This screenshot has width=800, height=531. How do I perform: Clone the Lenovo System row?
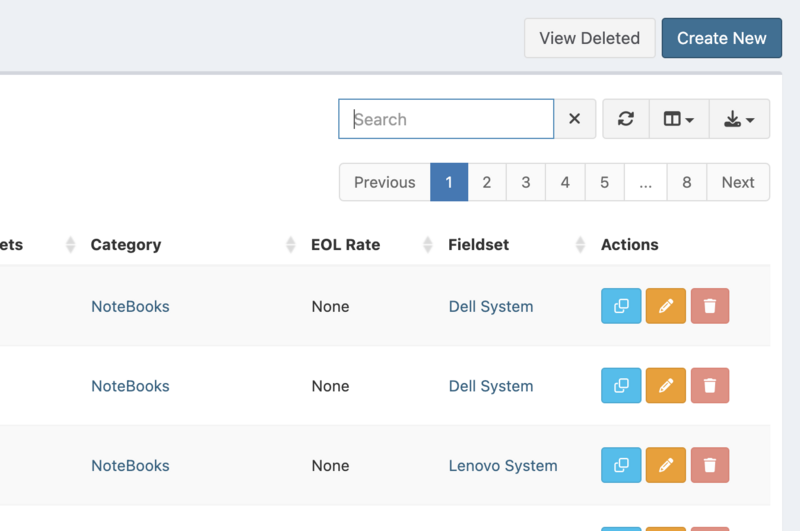pyautogui.click(x=621, y=465)
